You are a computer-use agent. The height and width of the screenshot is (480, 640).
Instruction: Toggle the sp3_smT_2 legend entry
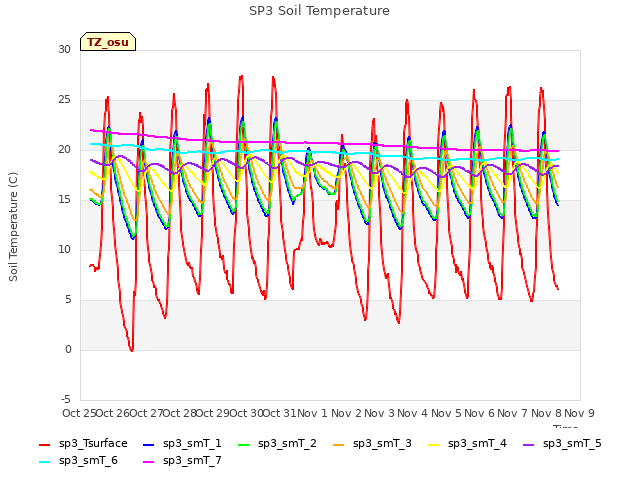click(x=277, y=444)
